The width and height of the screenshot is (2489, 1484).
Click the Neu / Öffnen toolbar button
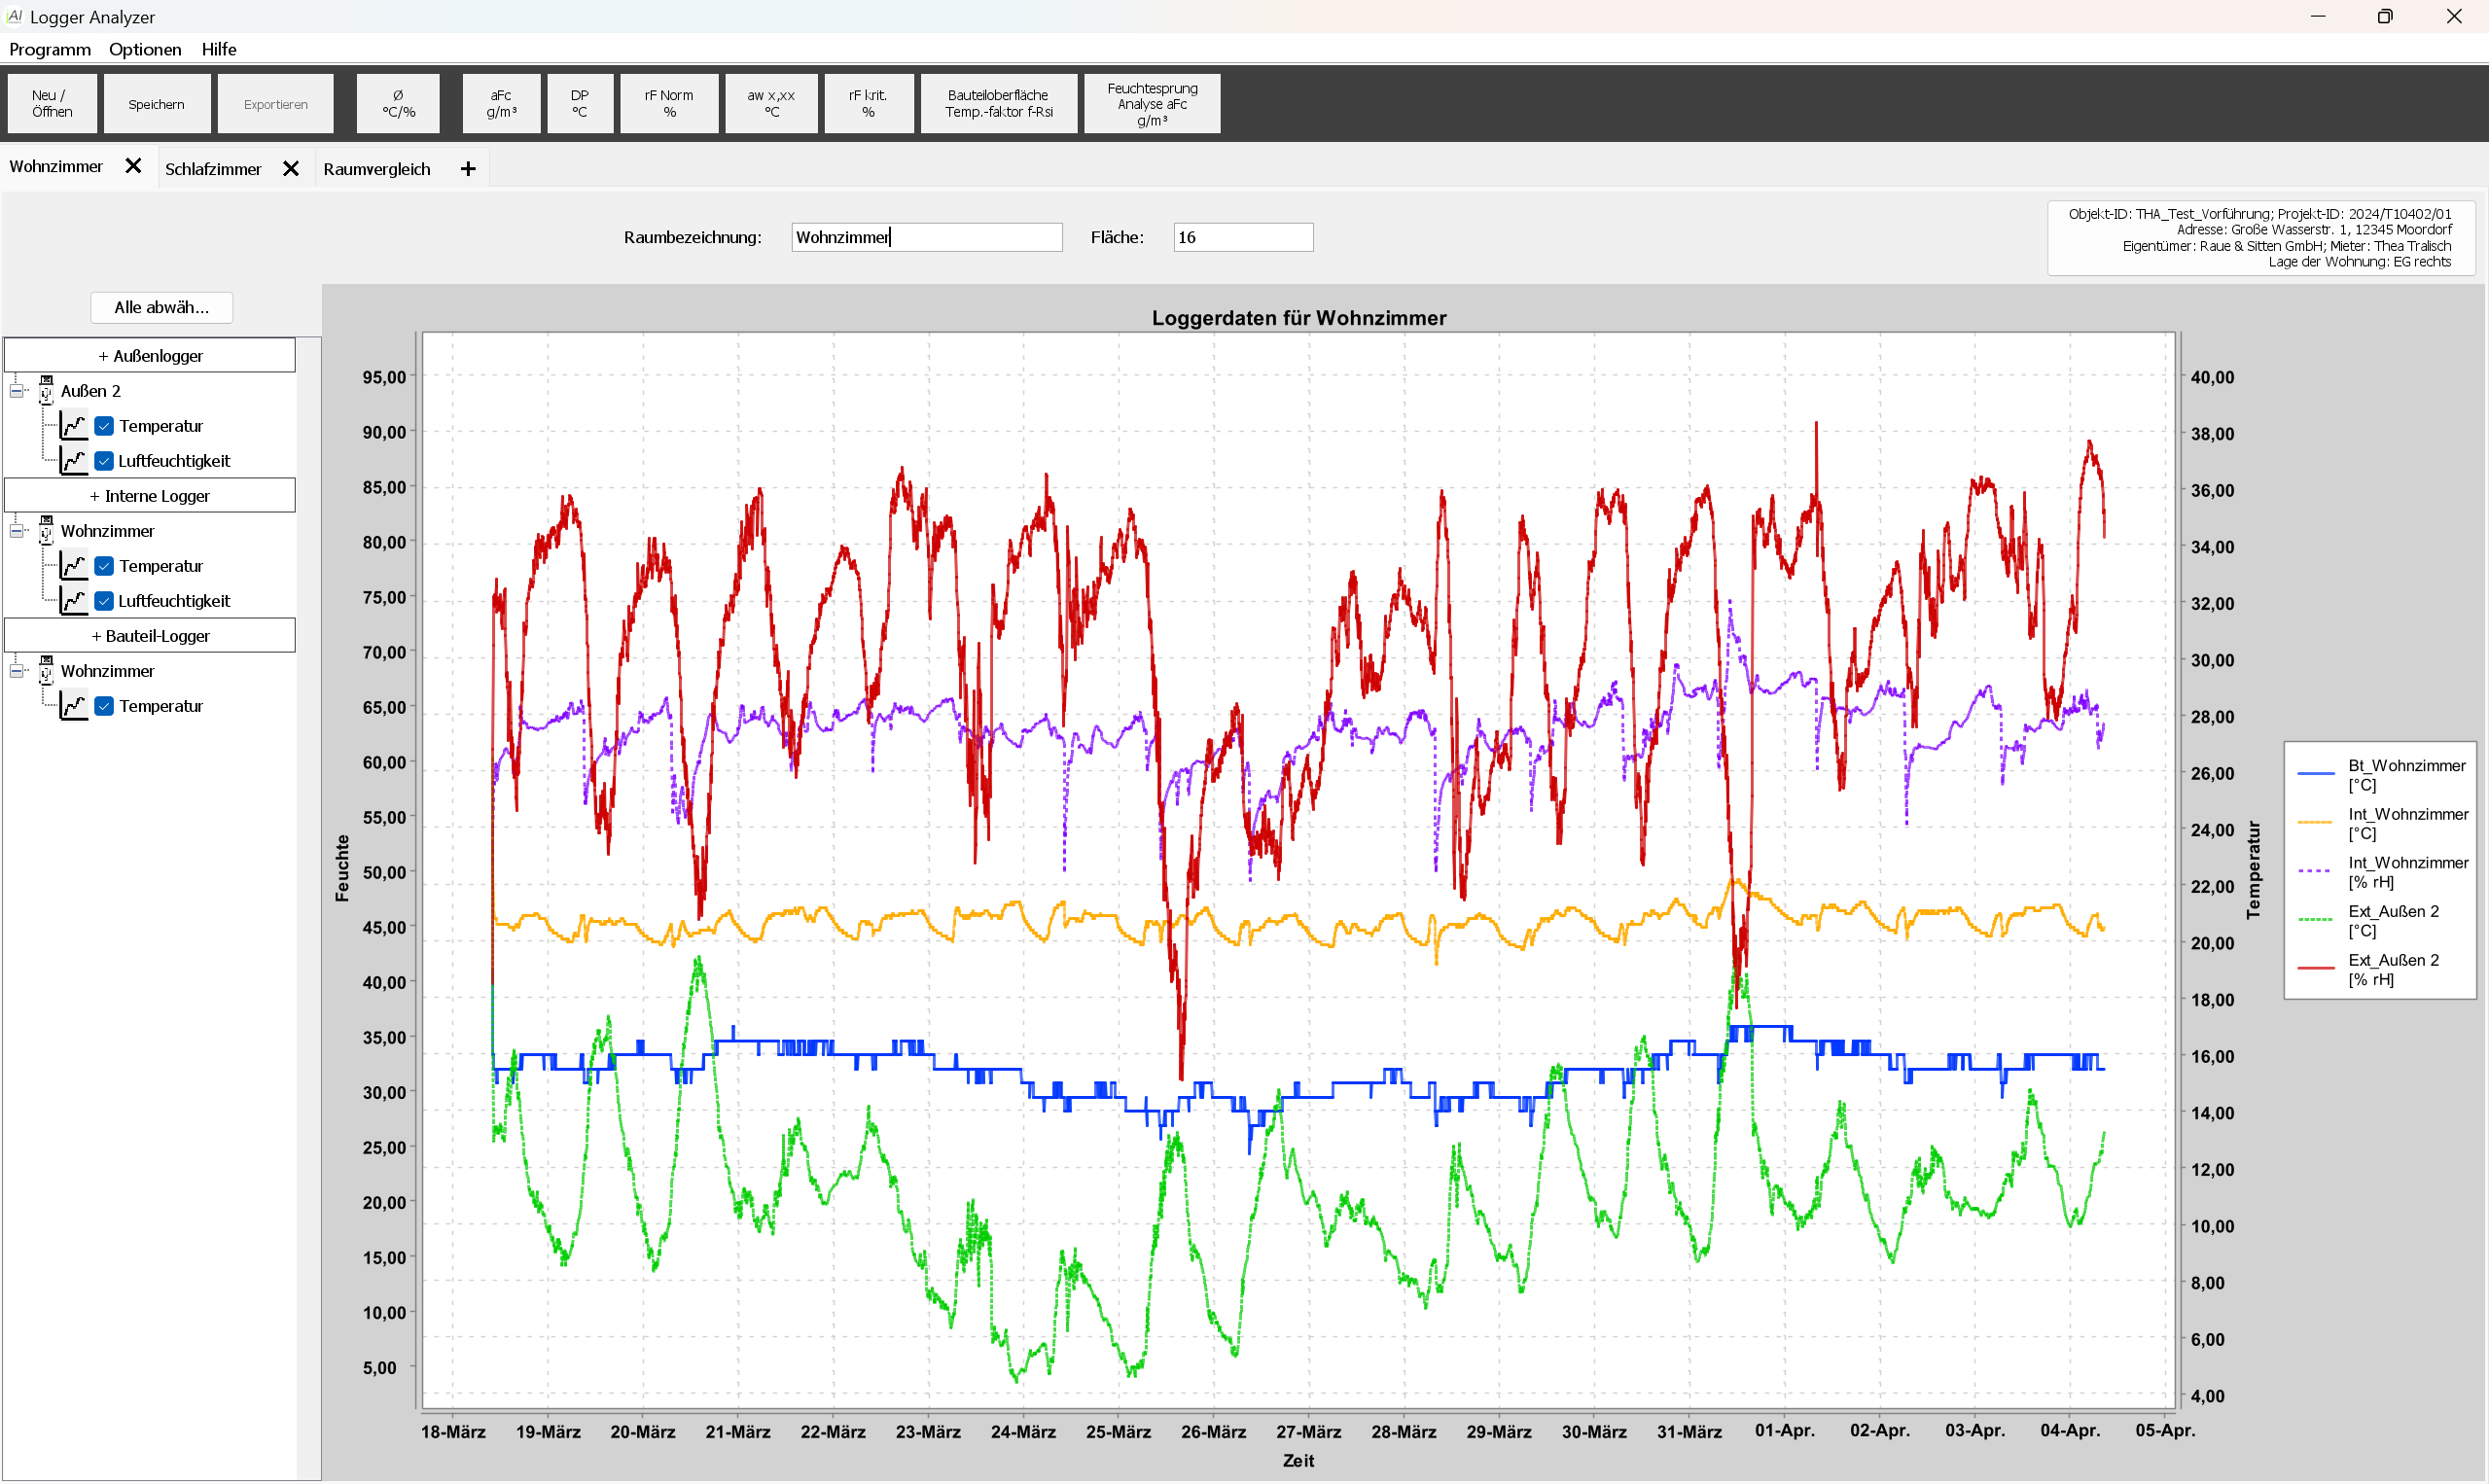point(52,103)
